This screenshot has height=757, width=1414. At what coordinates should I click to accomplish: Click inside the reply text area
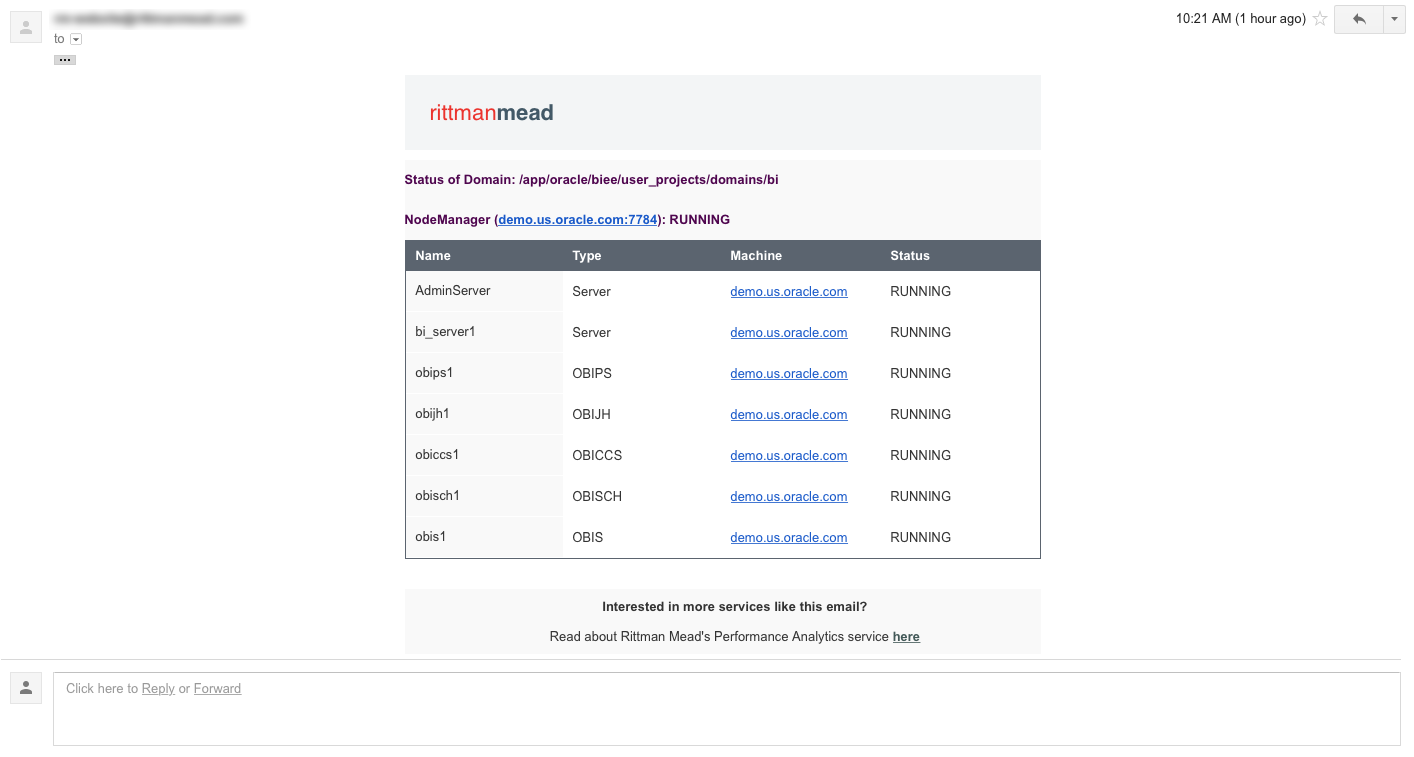point(726,709)
